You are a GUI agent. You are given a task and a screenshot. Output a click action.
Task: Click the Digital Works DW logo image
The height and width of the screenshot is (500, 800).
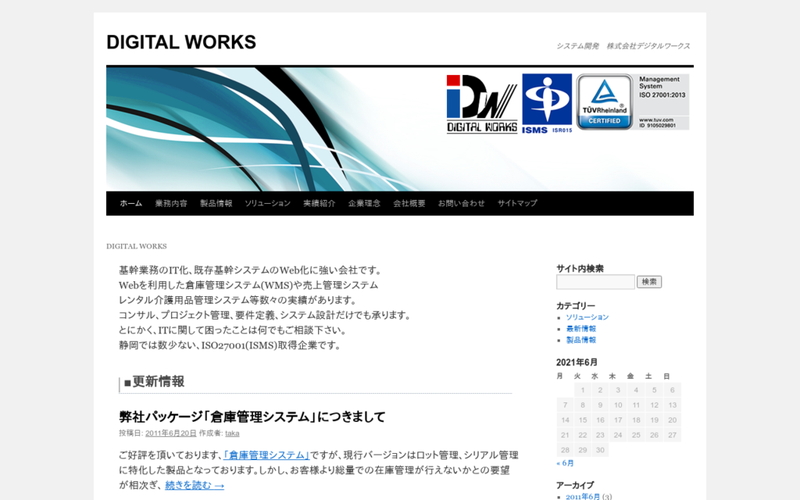tap(481, 103)
